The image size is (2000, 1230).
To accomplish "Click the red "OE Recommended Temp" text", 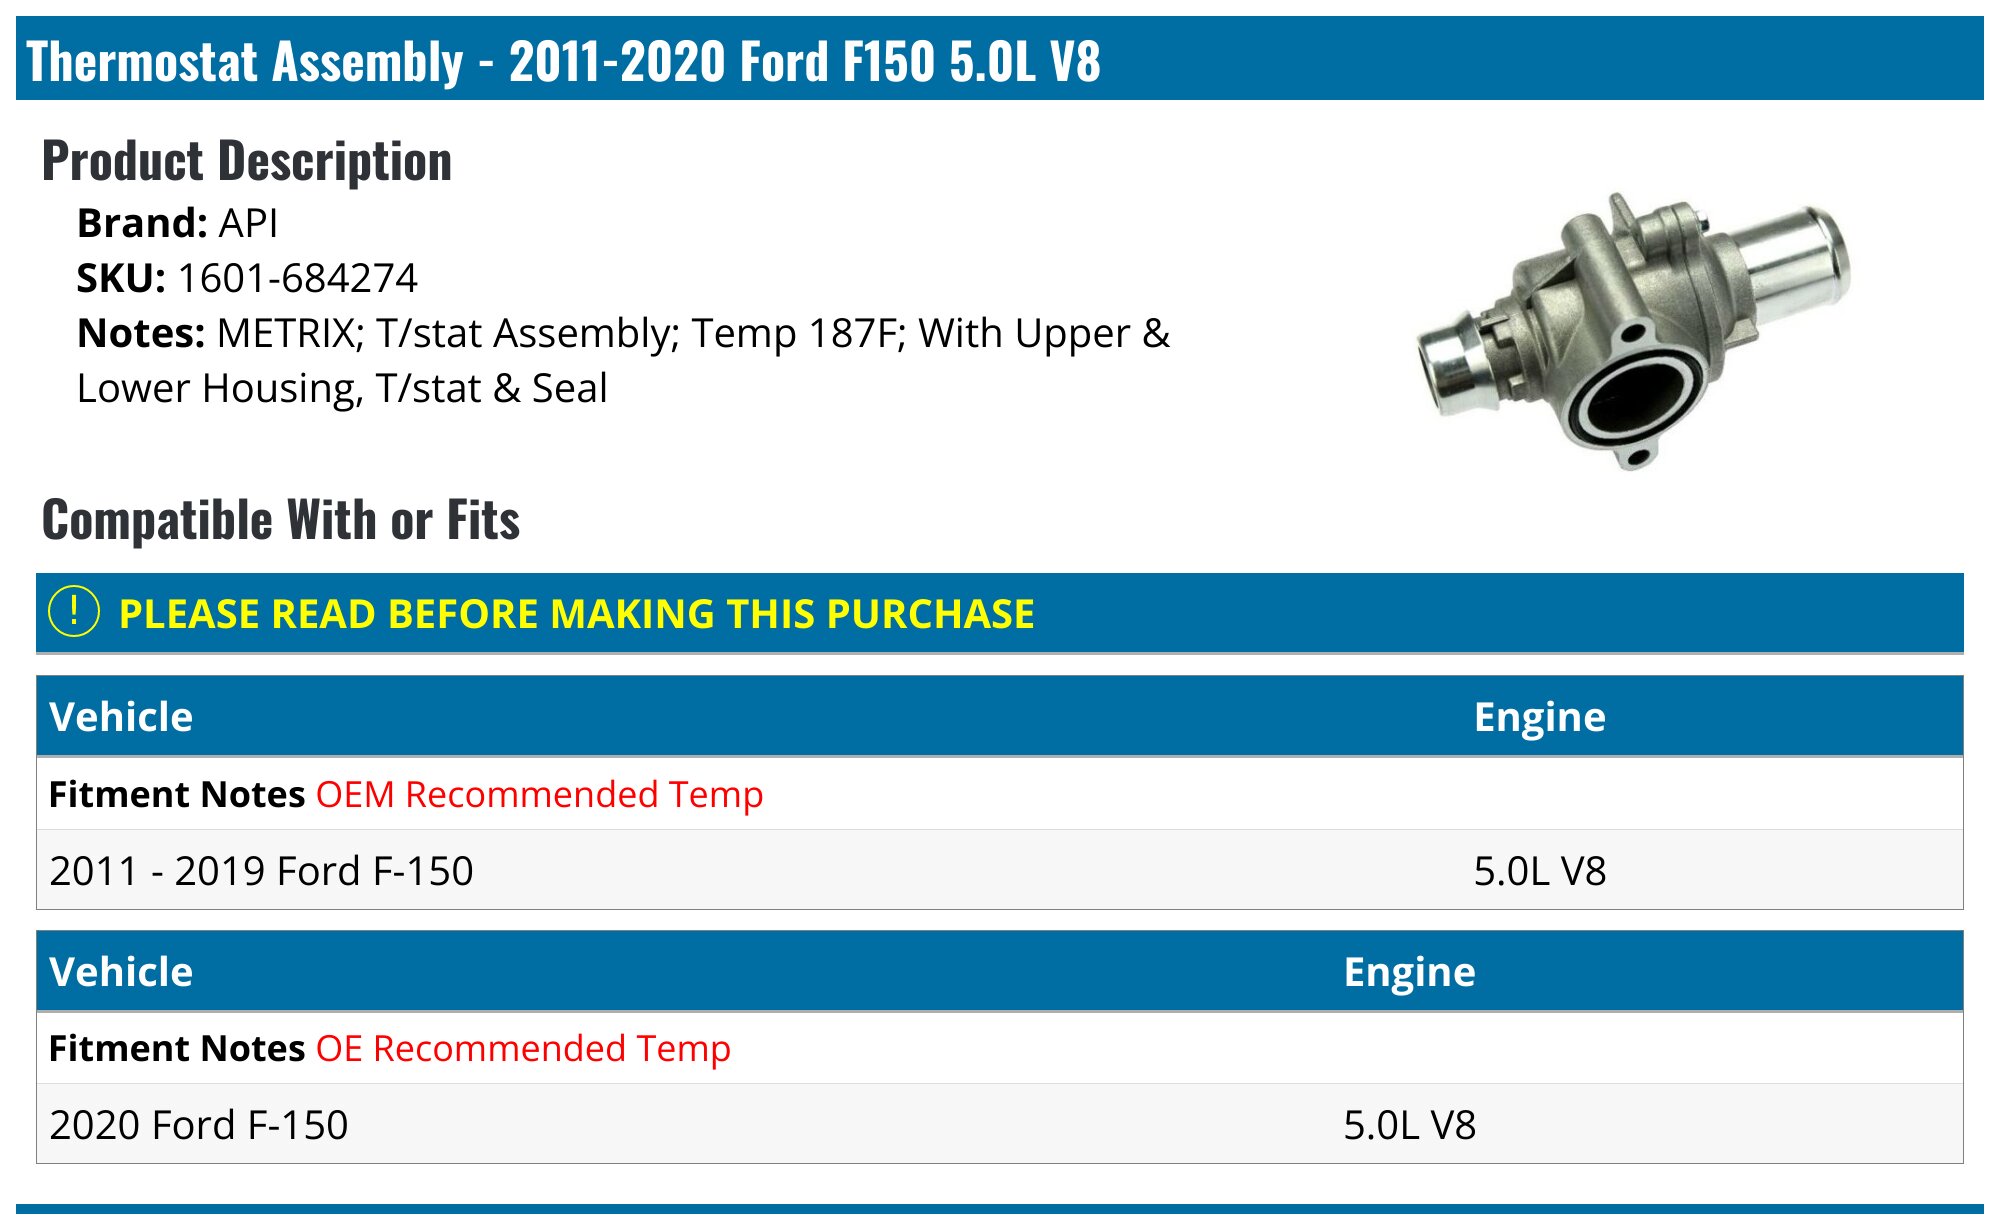I will pyautogui.click(x=523, y=1048).
